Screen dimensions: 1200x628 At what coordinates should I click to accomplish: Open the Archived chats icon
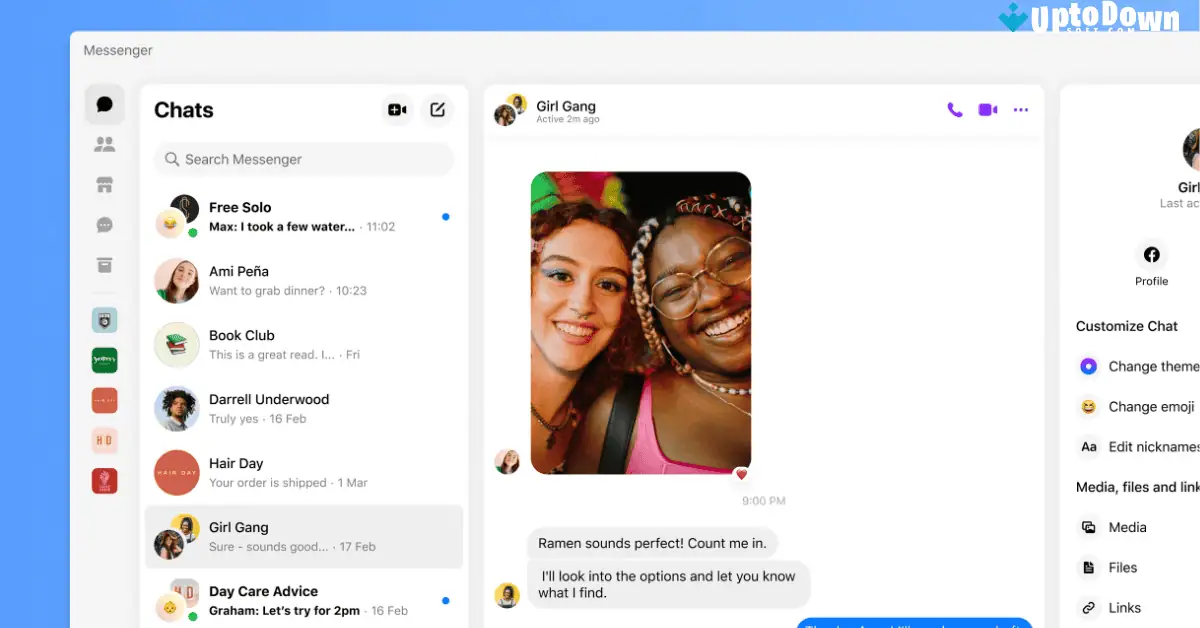(104, 264)
